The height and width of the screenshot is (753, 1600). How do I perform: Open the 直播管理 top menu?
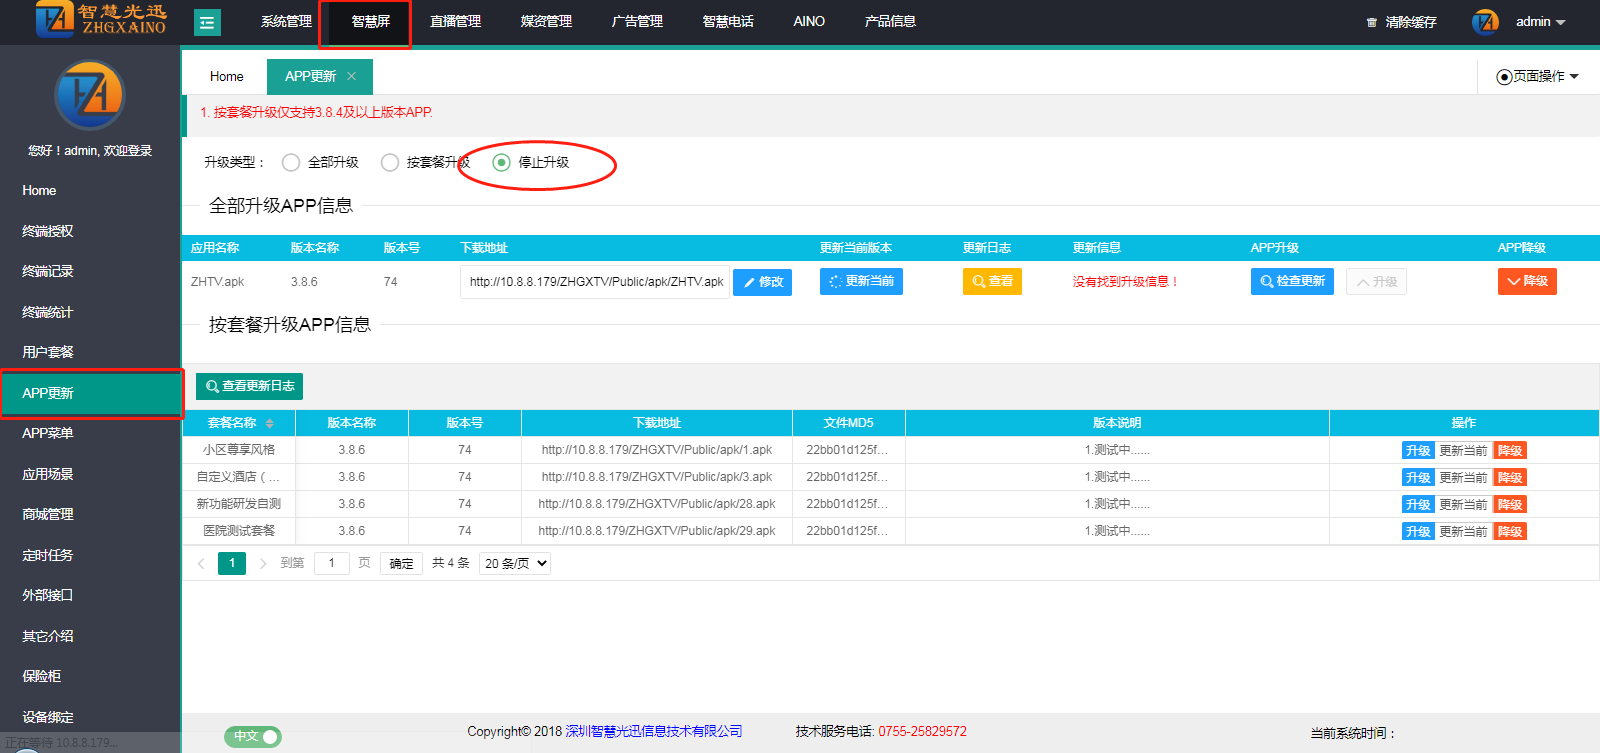(x=455, y=21)
